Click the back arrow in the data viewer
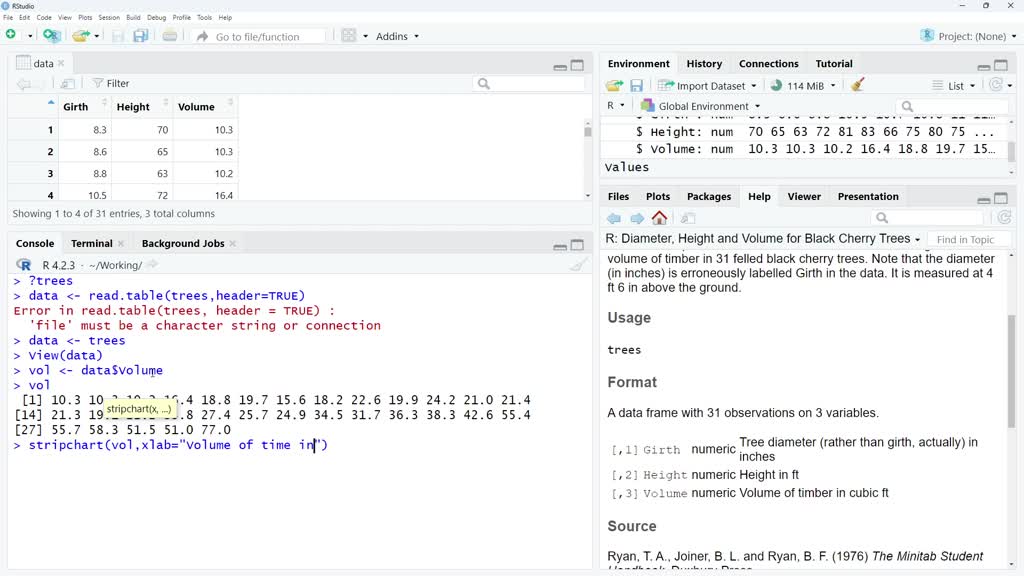This screenshot has width=1024, height=576. coord(24,84)
